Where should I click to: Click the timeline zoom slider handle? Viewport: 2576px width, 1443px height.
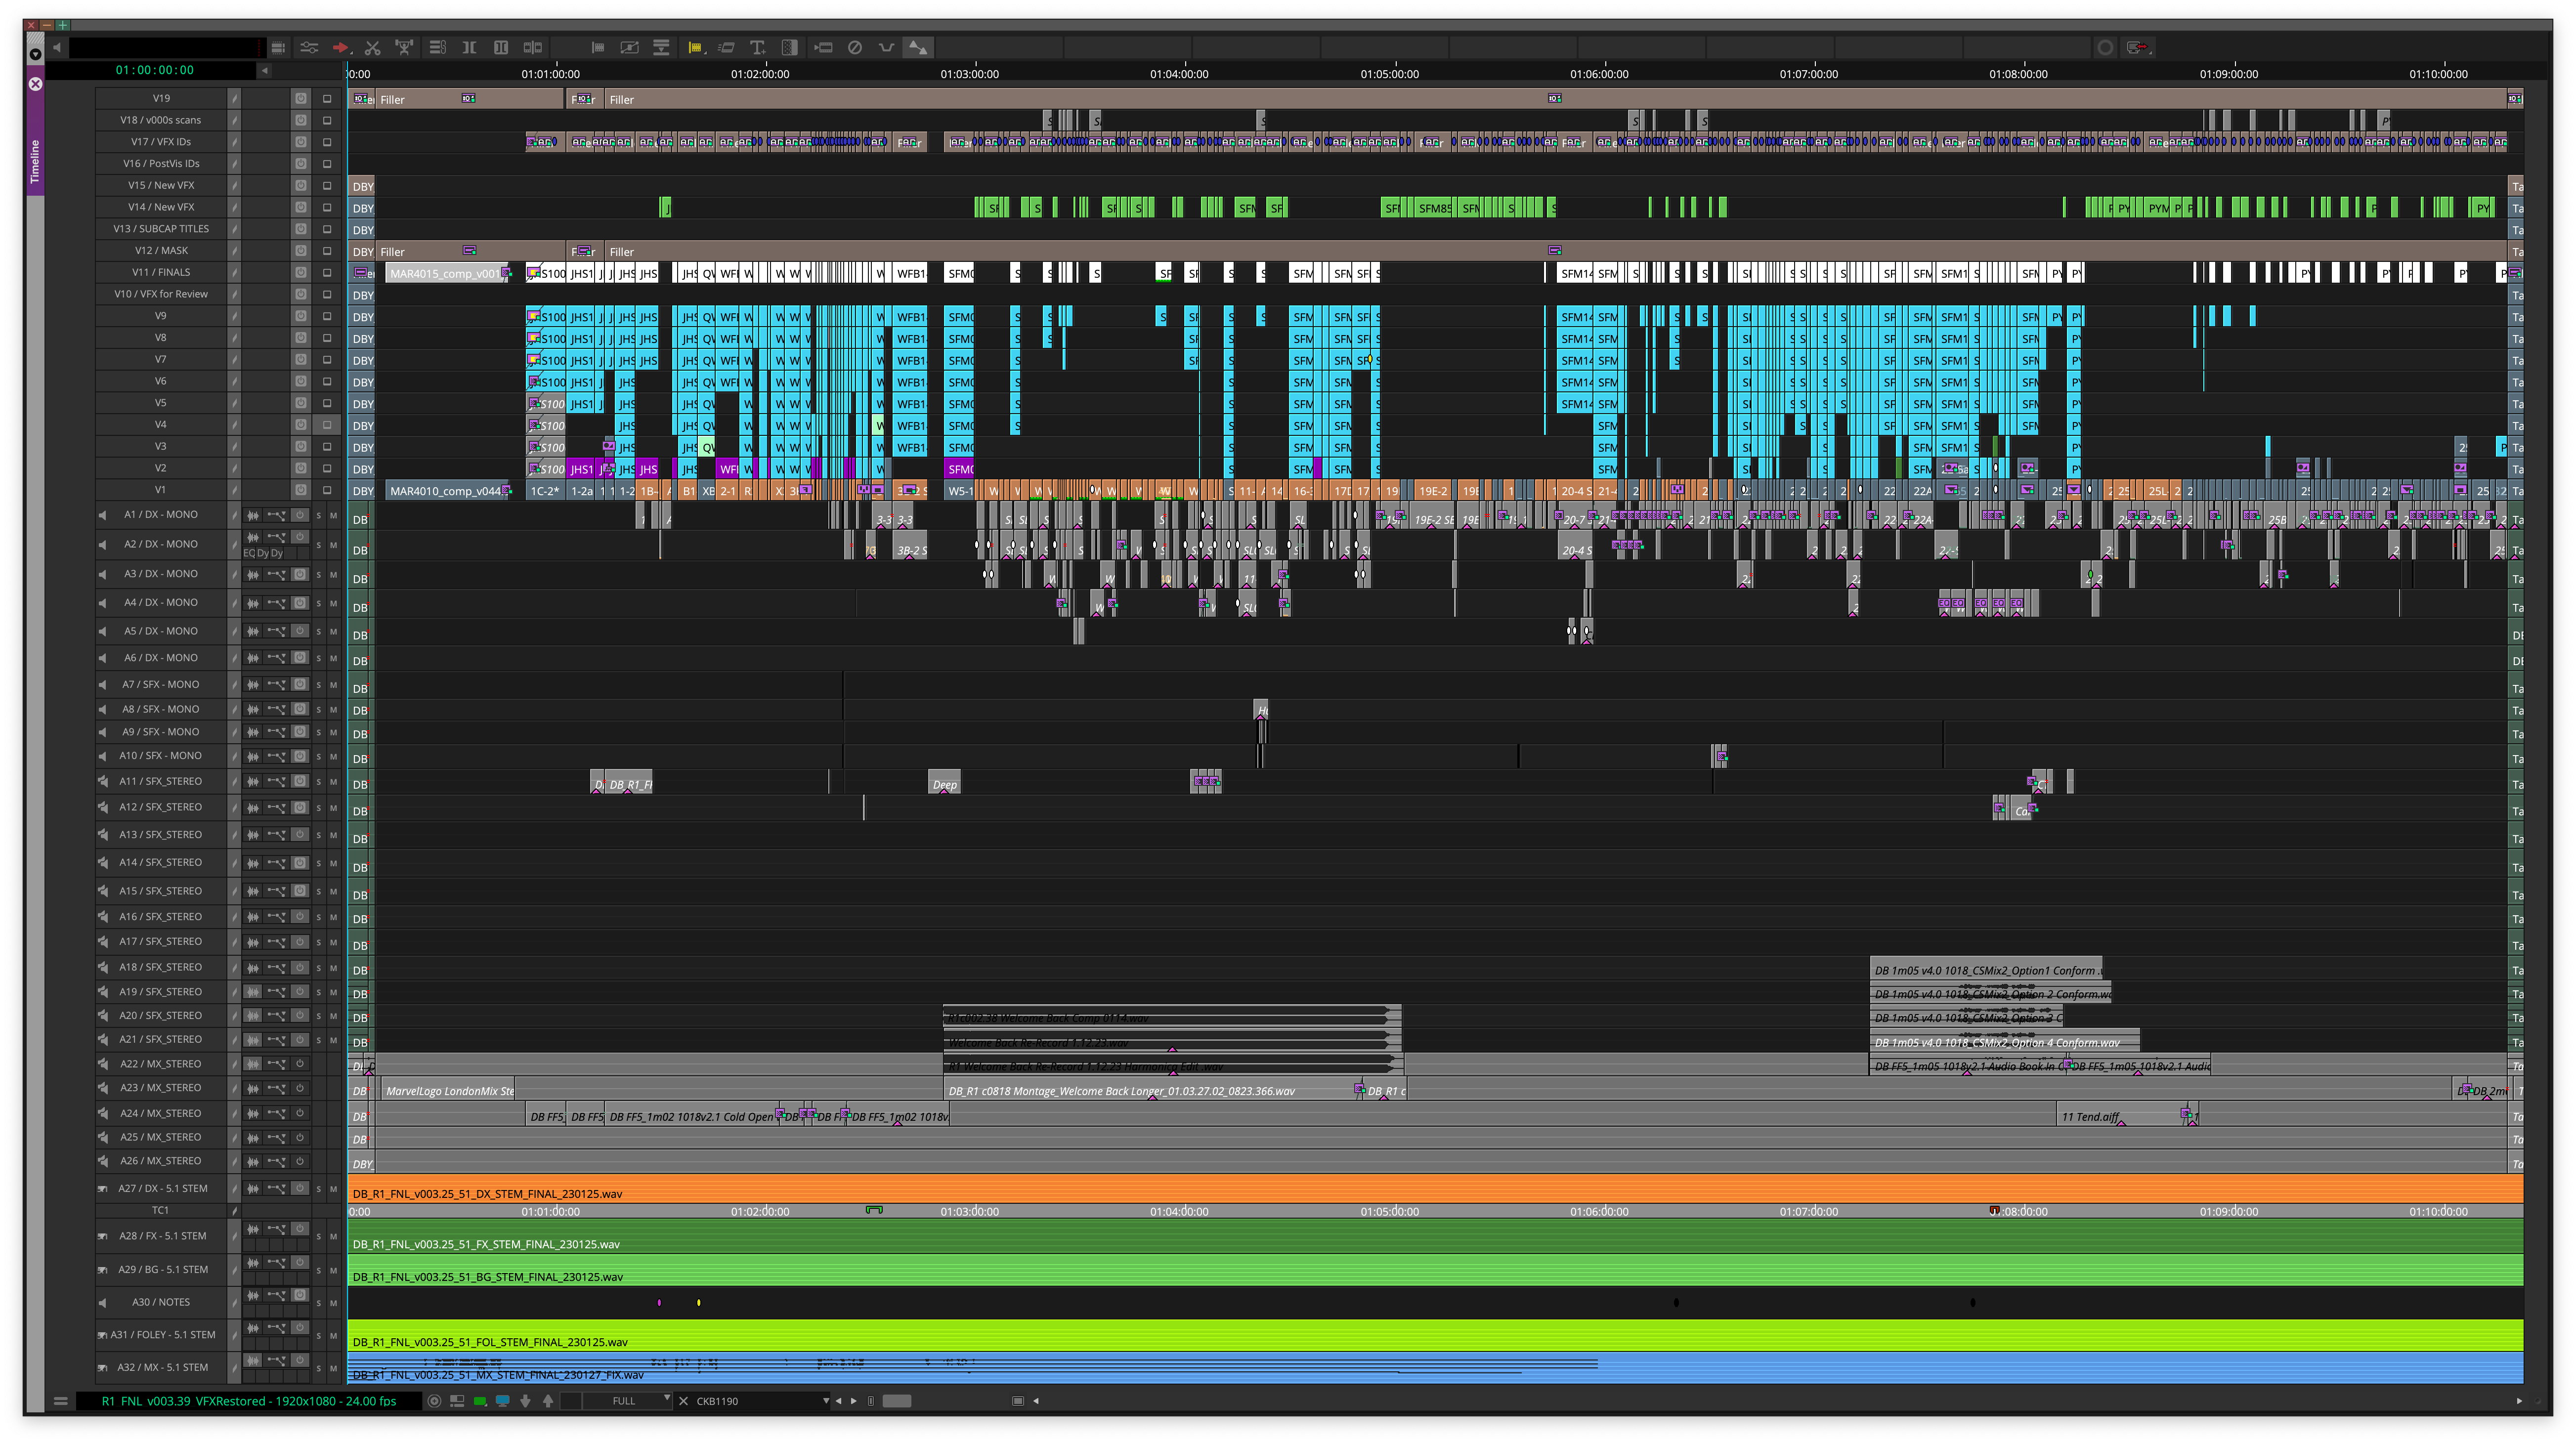pos(897,1401)
